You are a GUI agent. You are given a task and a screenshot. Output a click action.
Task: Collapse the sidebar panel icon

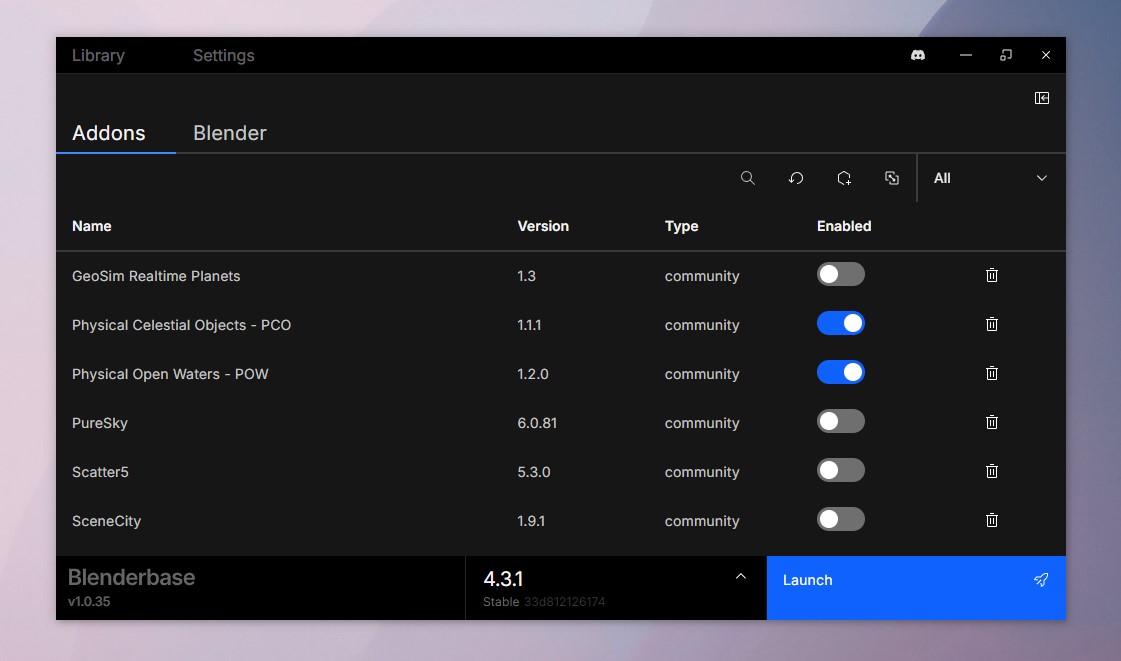(1042, 98)
